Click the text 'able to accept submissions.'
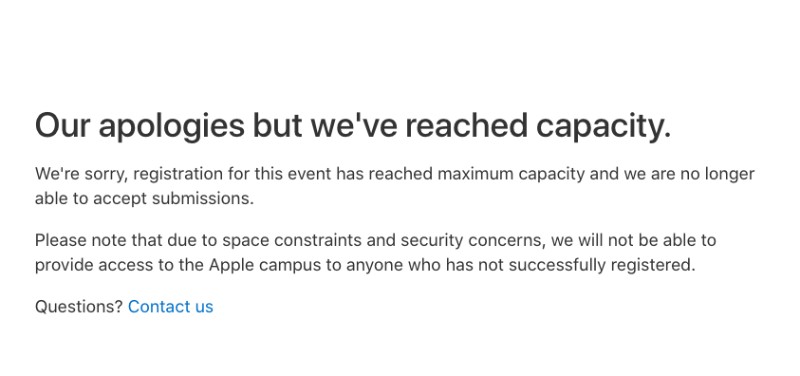 tap(144, 199)
